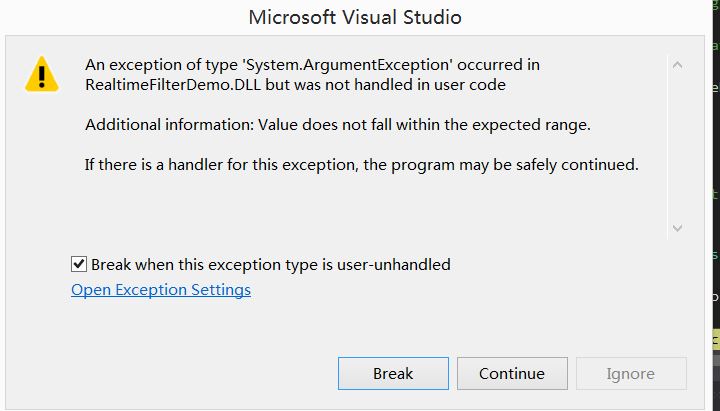Uncheck Break when this exception type is user-unhandled

tap(79, 264)
